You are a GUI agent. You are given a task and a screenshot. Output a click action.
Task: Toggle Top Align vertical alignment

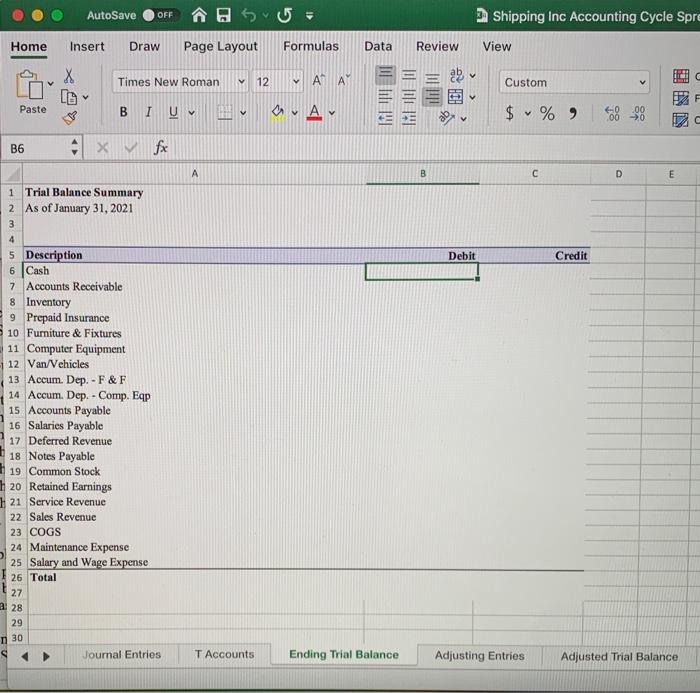click(x=385, y=74)
